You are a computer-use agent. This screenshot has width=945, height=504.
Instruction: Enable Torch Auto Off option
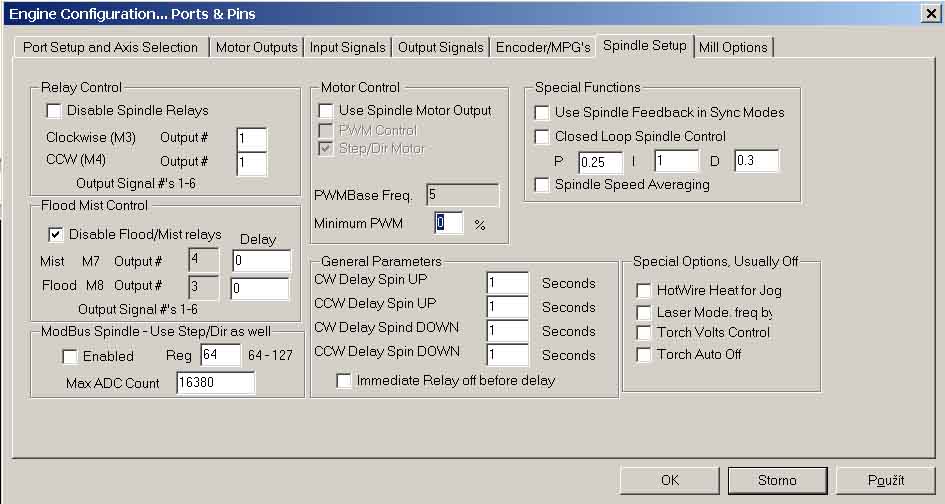tap(645, 355)
